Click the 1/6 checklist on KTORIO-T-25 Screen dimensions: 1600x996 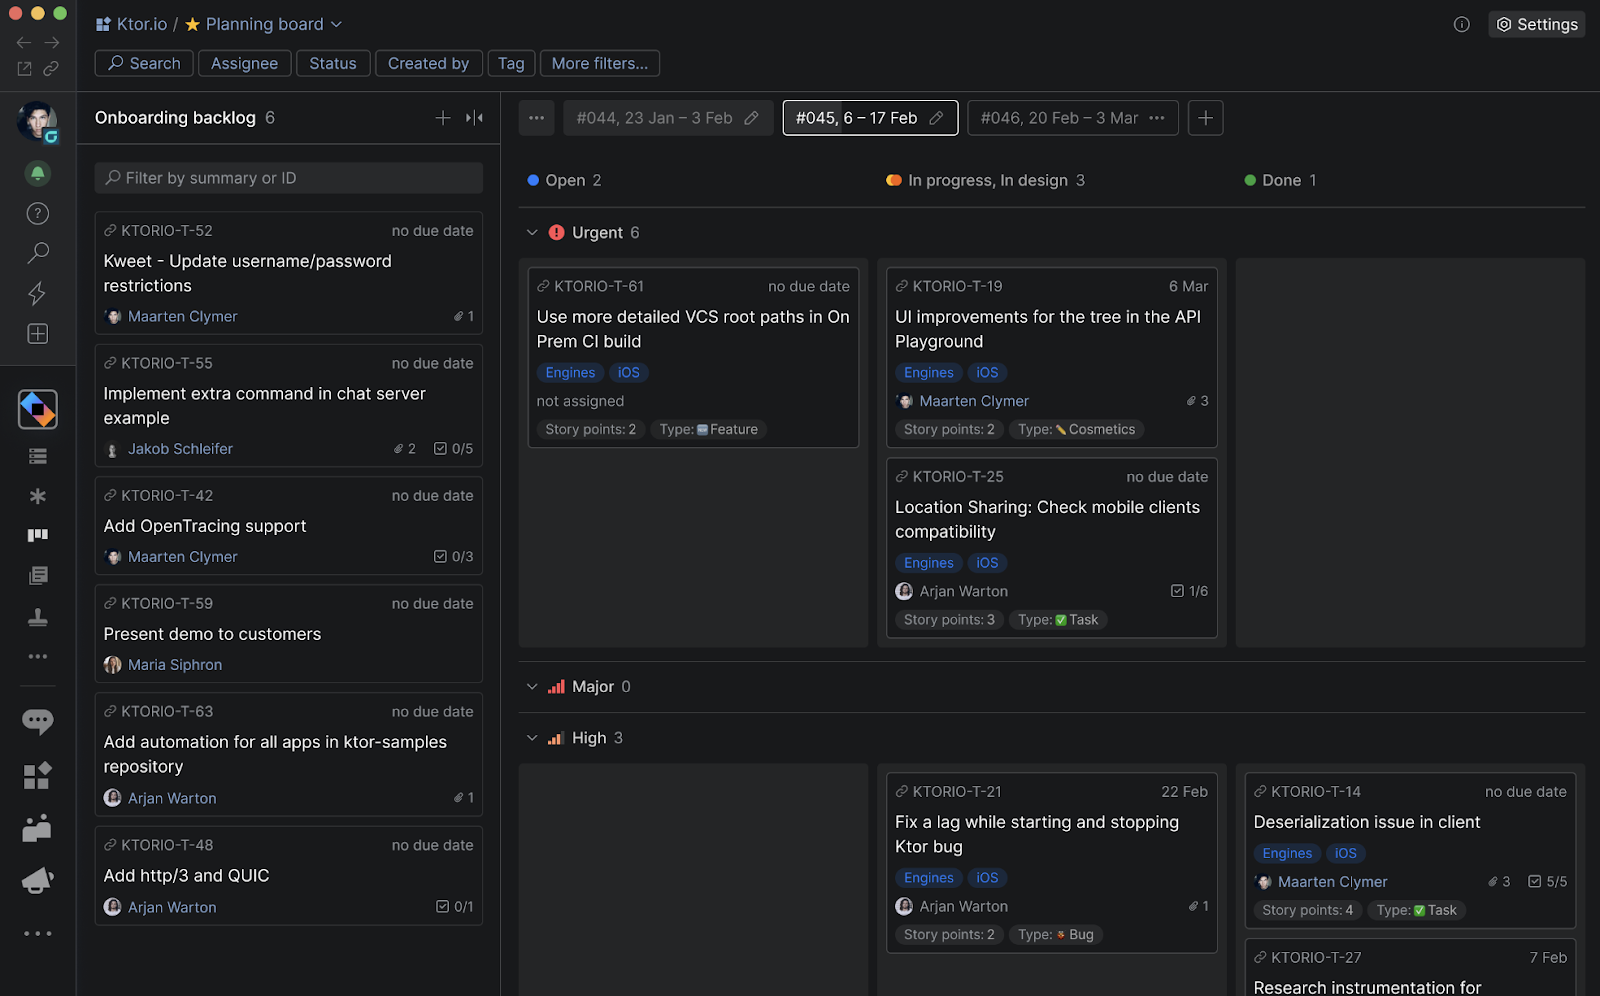click(x=1190, y=591)
